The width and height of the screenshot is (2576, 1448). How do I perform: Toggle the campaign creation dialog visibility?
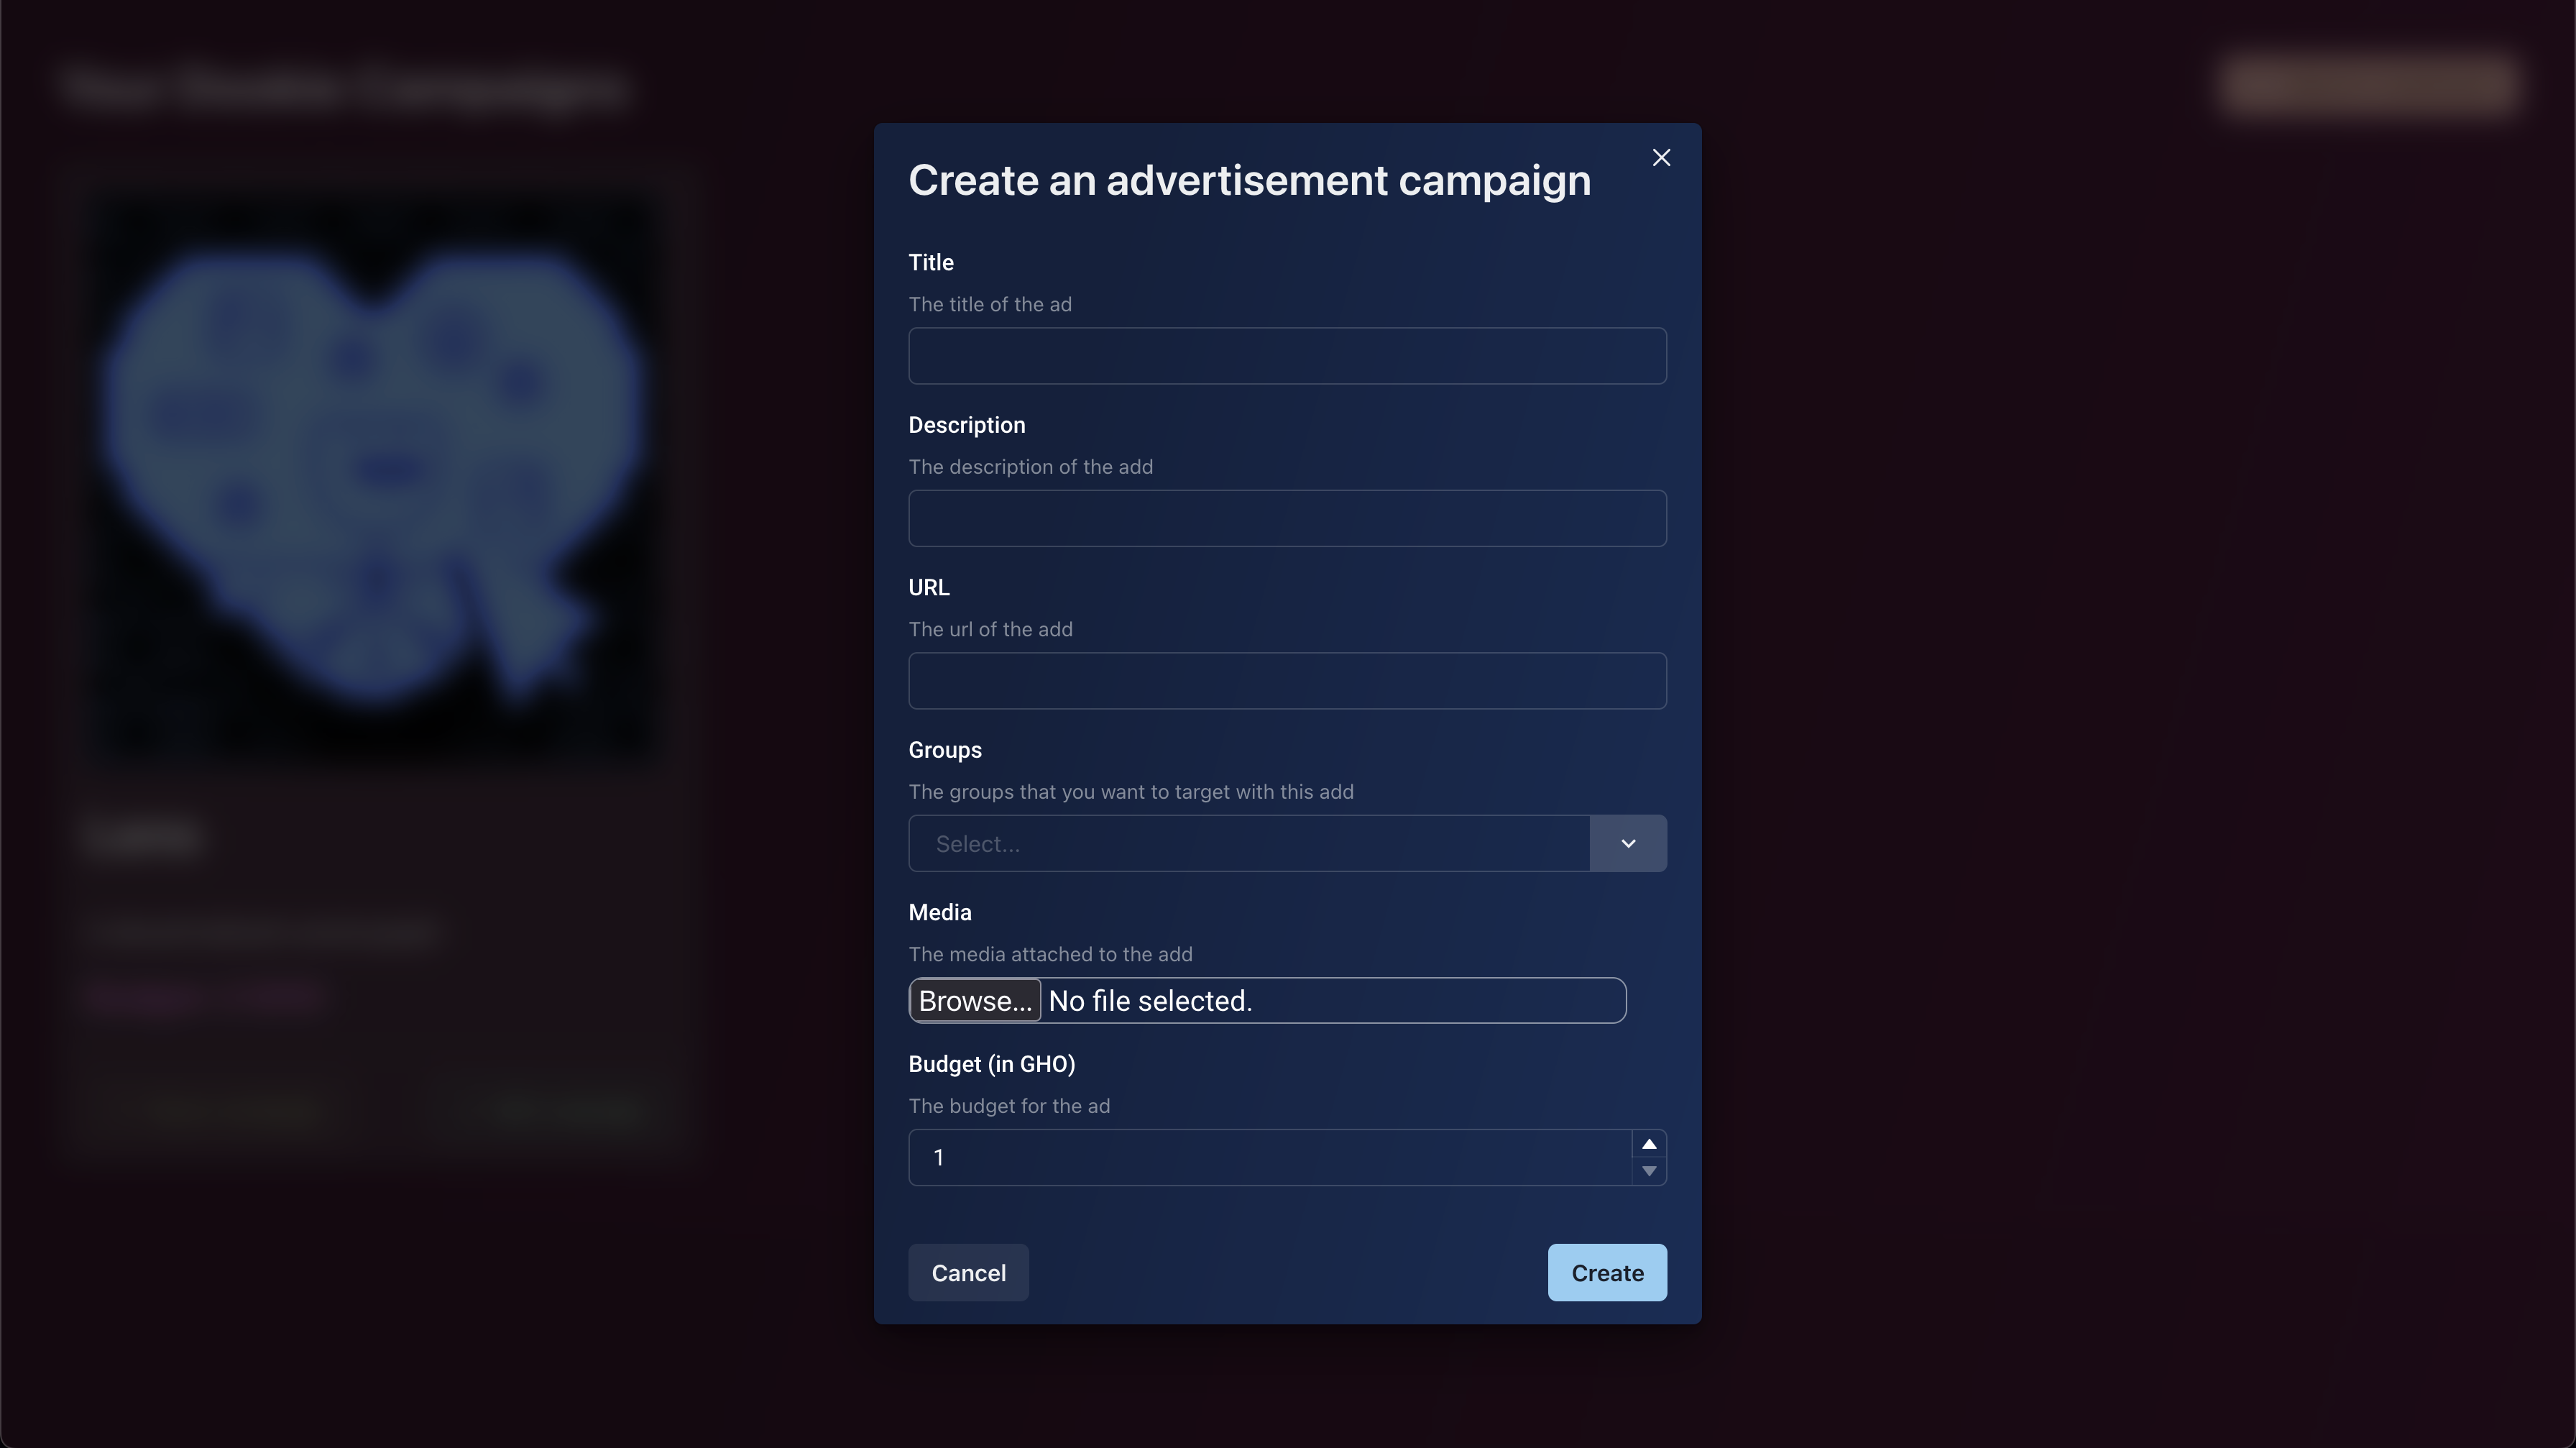coord(1660,157)
